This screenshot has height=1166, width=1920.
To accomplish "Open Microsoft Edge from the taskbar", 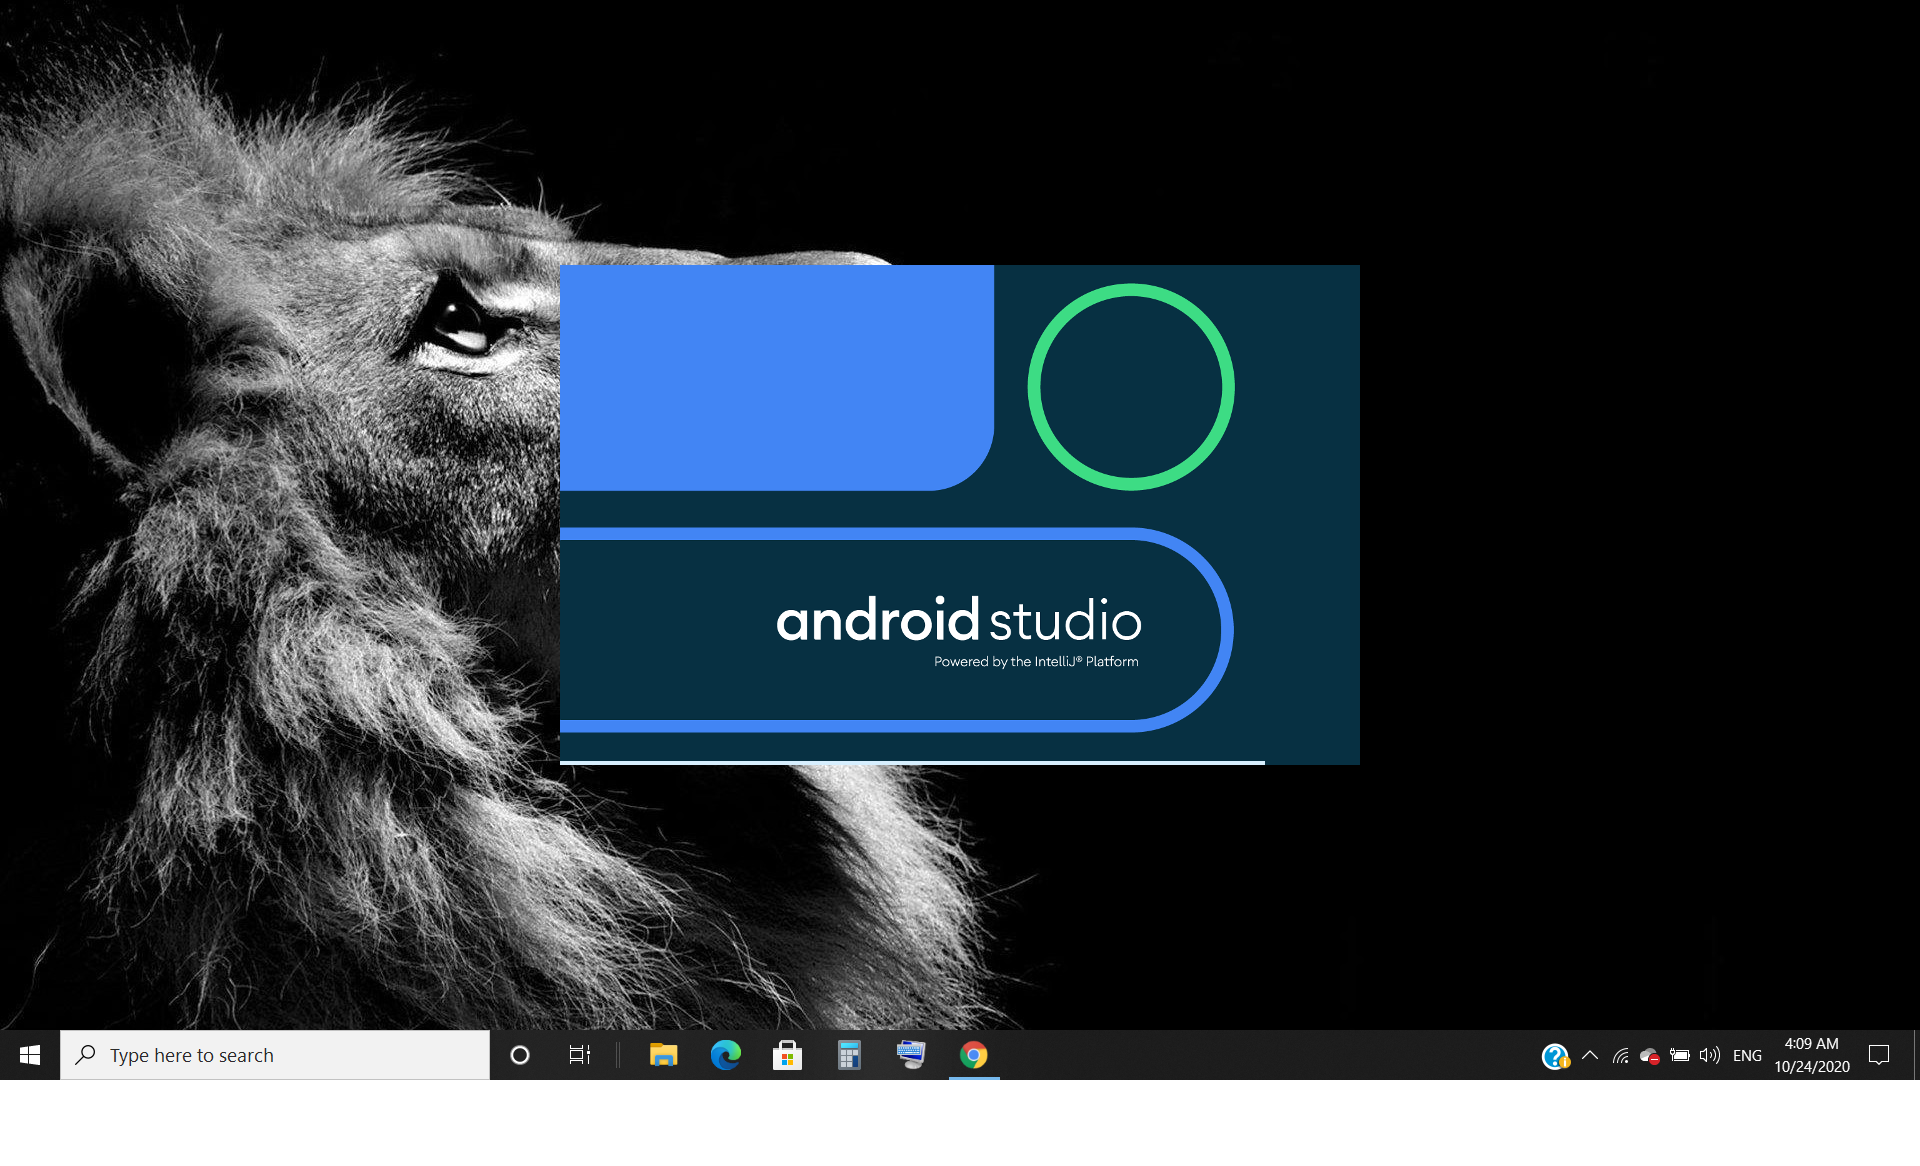I will (725, 1055).
